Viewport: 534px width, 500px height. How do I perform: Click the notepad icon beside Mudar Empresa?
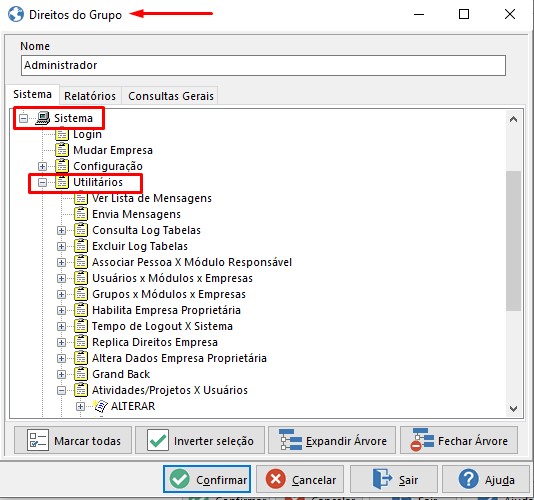tap(62, 150)
